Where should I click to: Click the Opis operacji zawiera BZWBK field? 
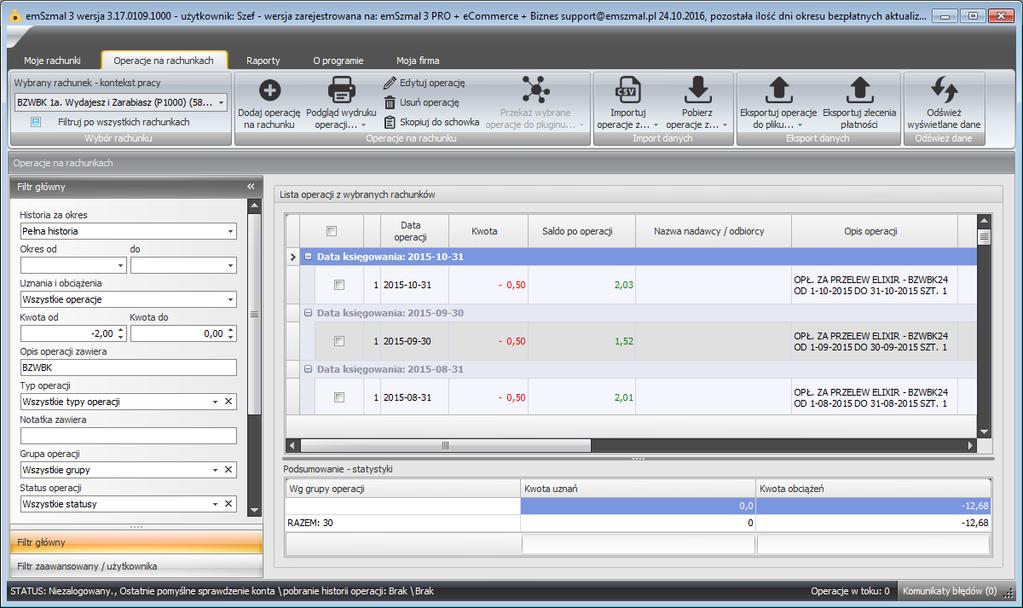(x=129, y=367)
